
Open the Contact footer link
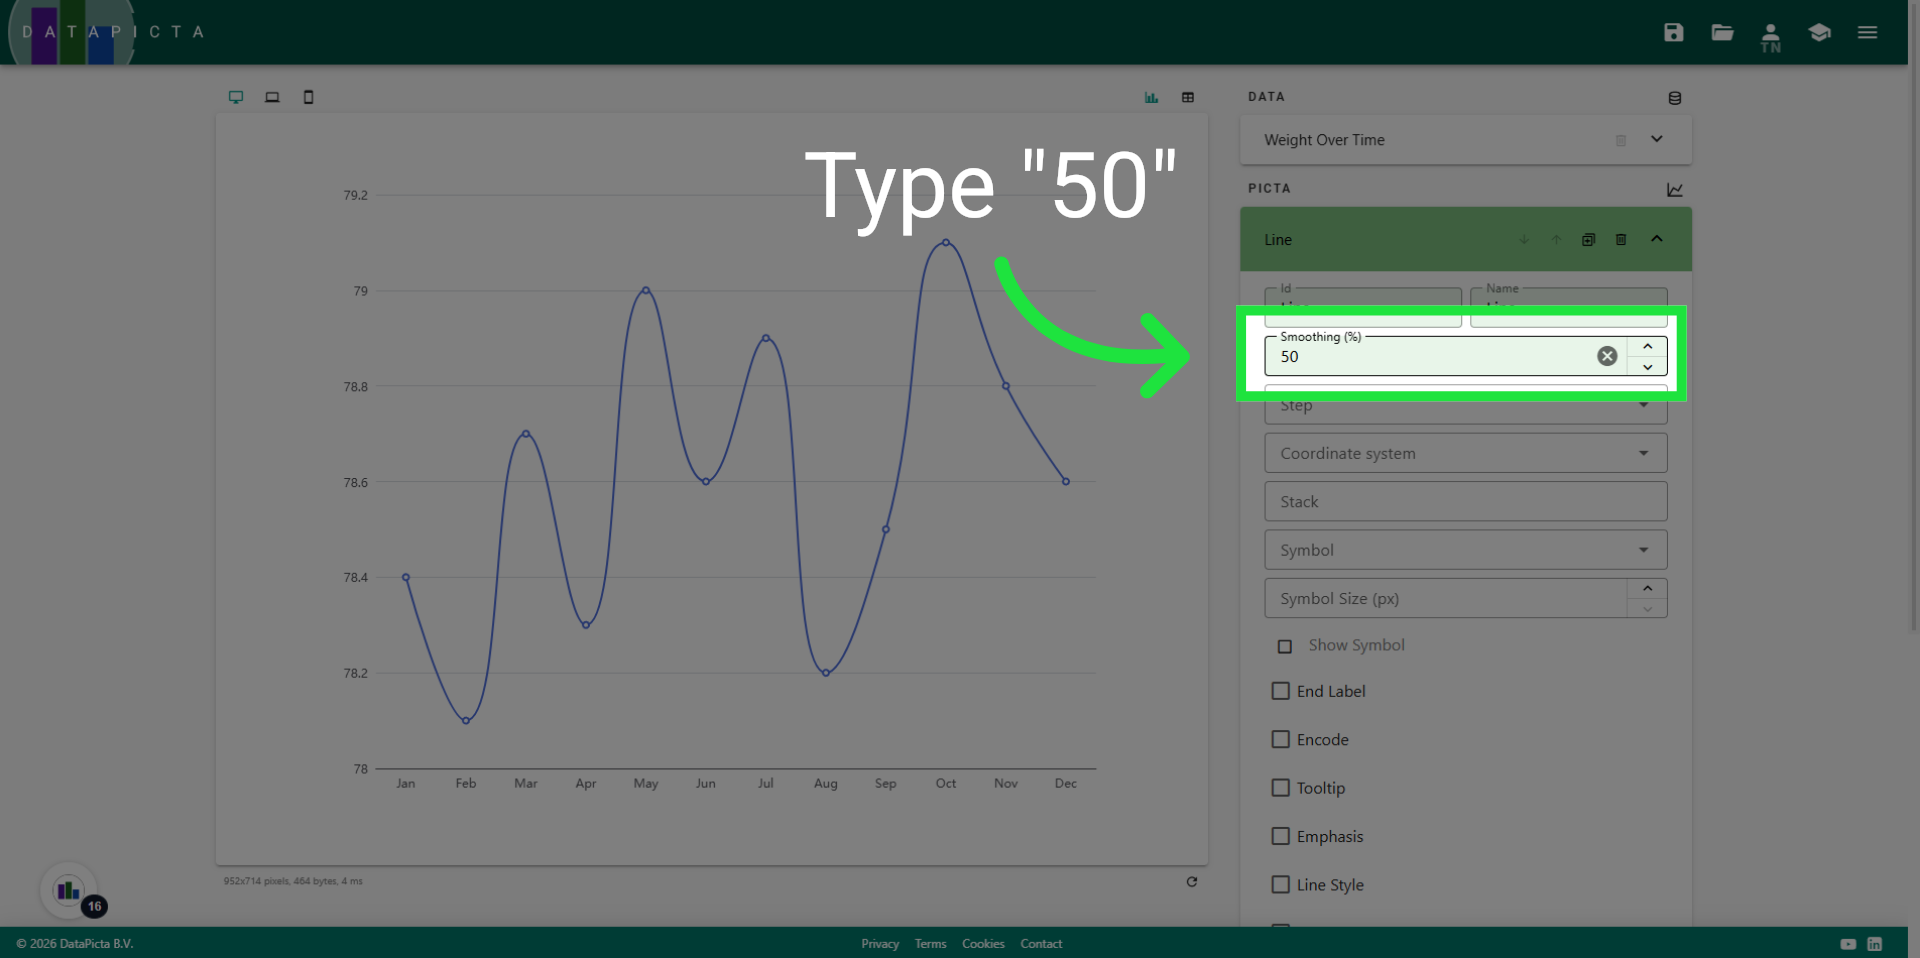1040,944
